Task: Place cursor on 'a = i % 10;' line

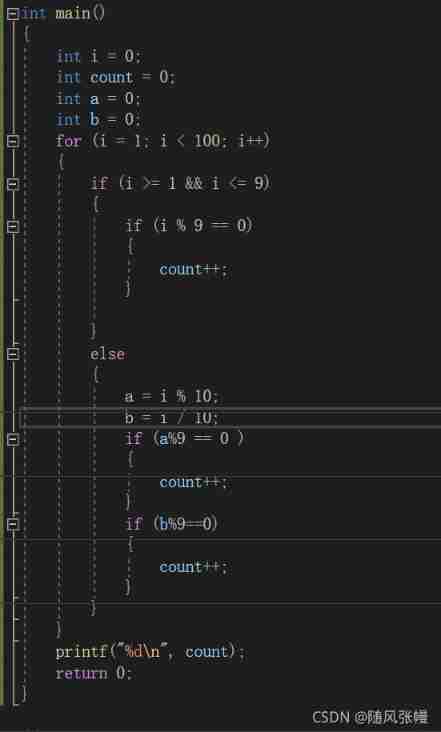Action: tap(171, 397)
